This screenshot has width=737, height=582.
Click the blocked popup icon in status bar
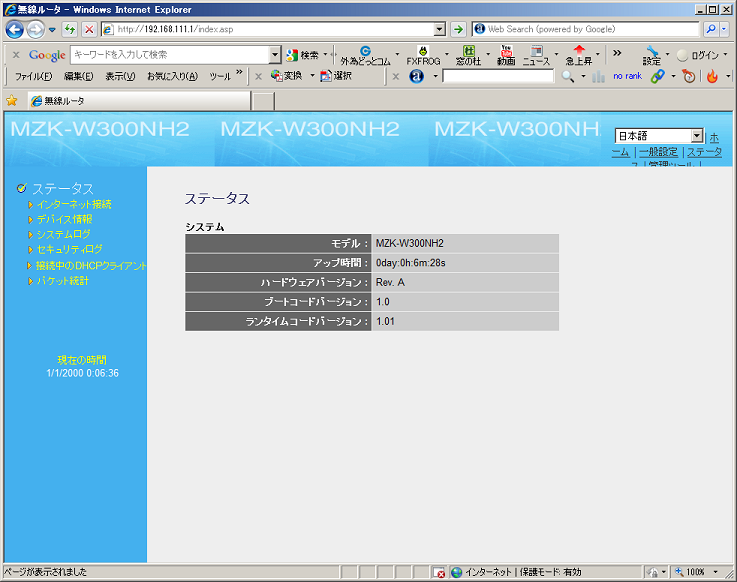pos(438,572)
